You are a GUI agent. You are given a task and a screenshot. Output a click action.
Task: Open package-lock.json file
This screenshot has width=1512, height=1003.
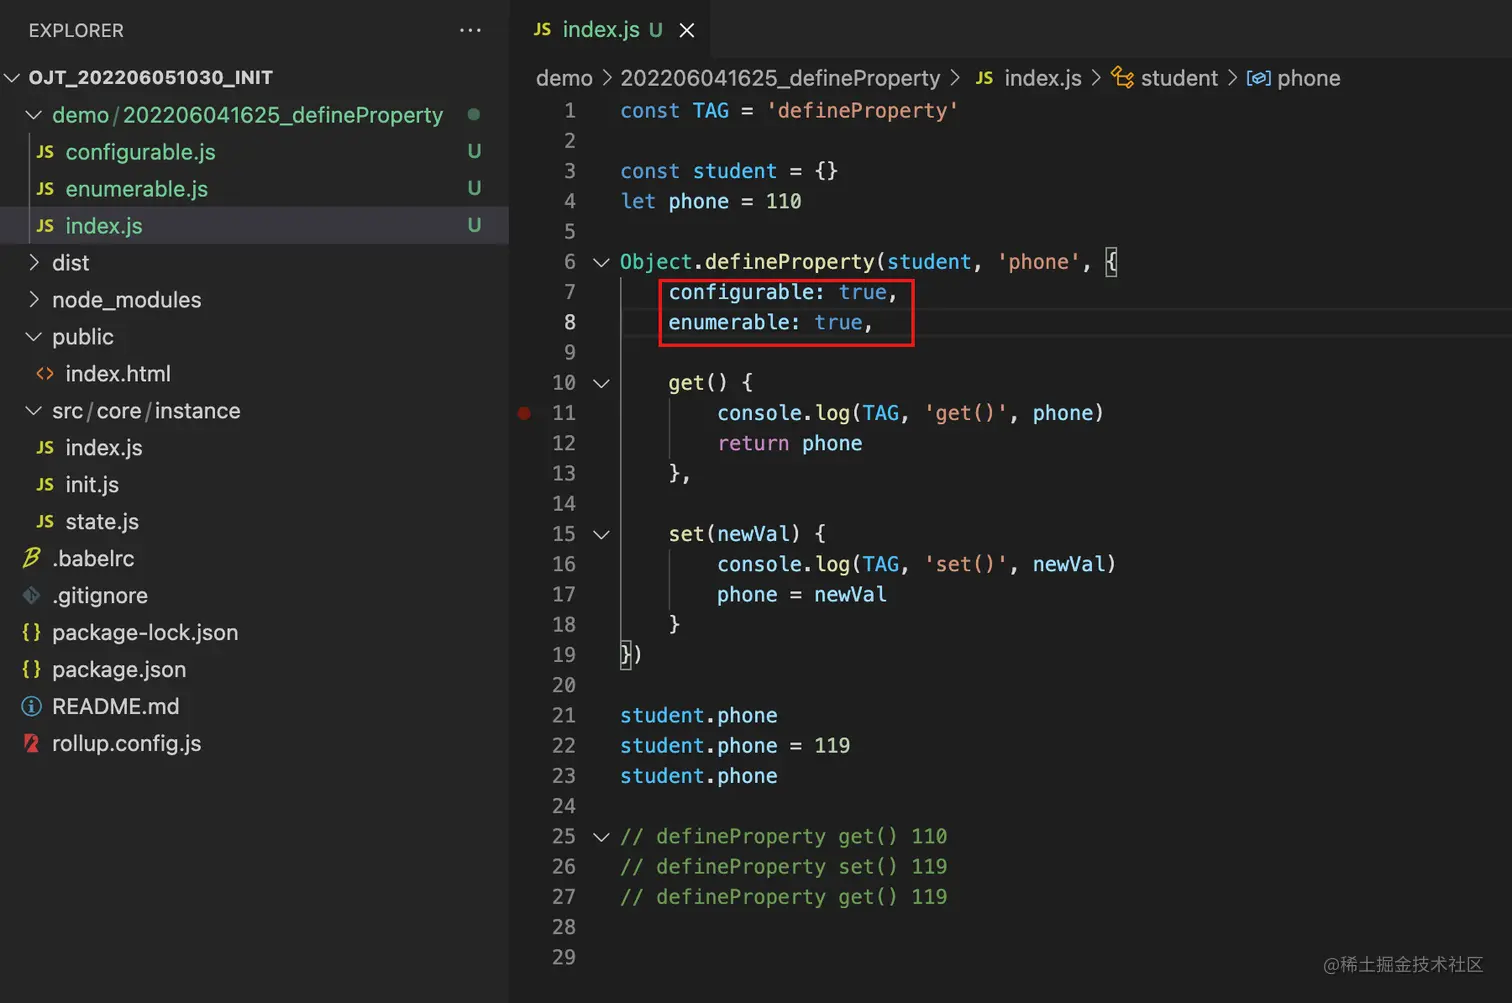(254, 633)
